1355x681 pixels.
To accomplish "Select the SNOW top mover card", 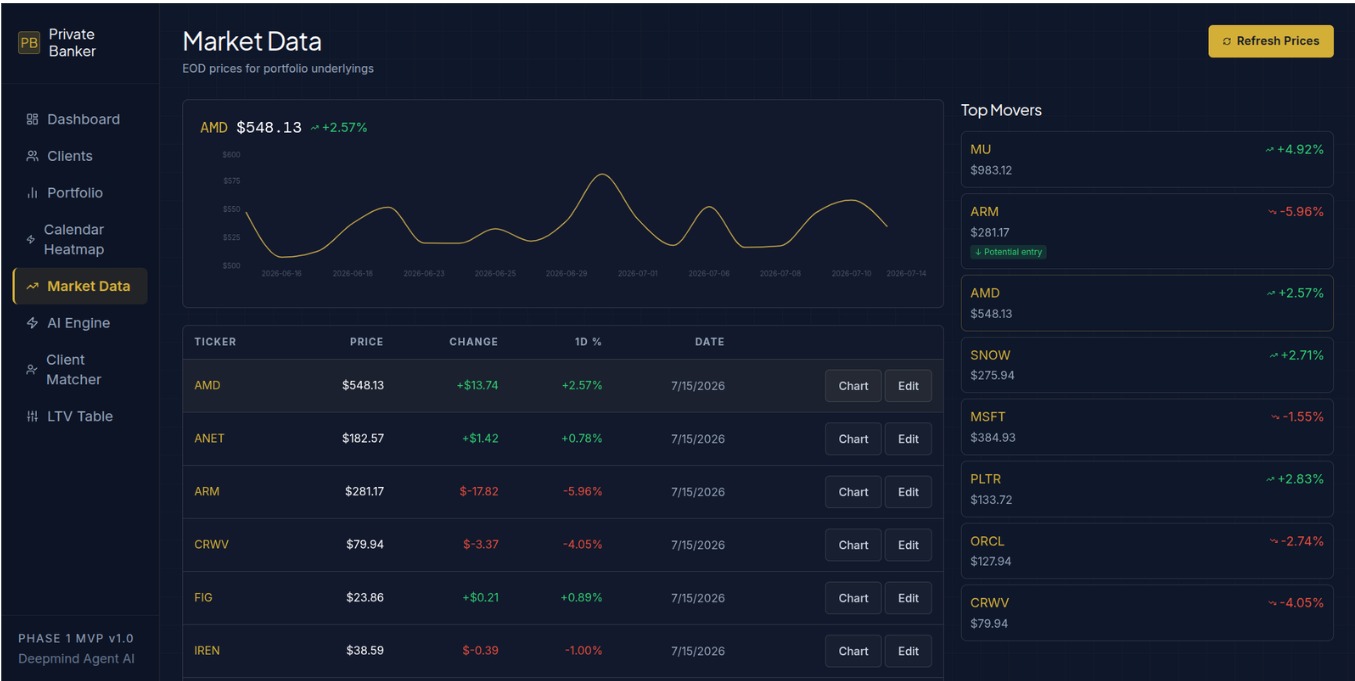I will (x=1147, y=365).
